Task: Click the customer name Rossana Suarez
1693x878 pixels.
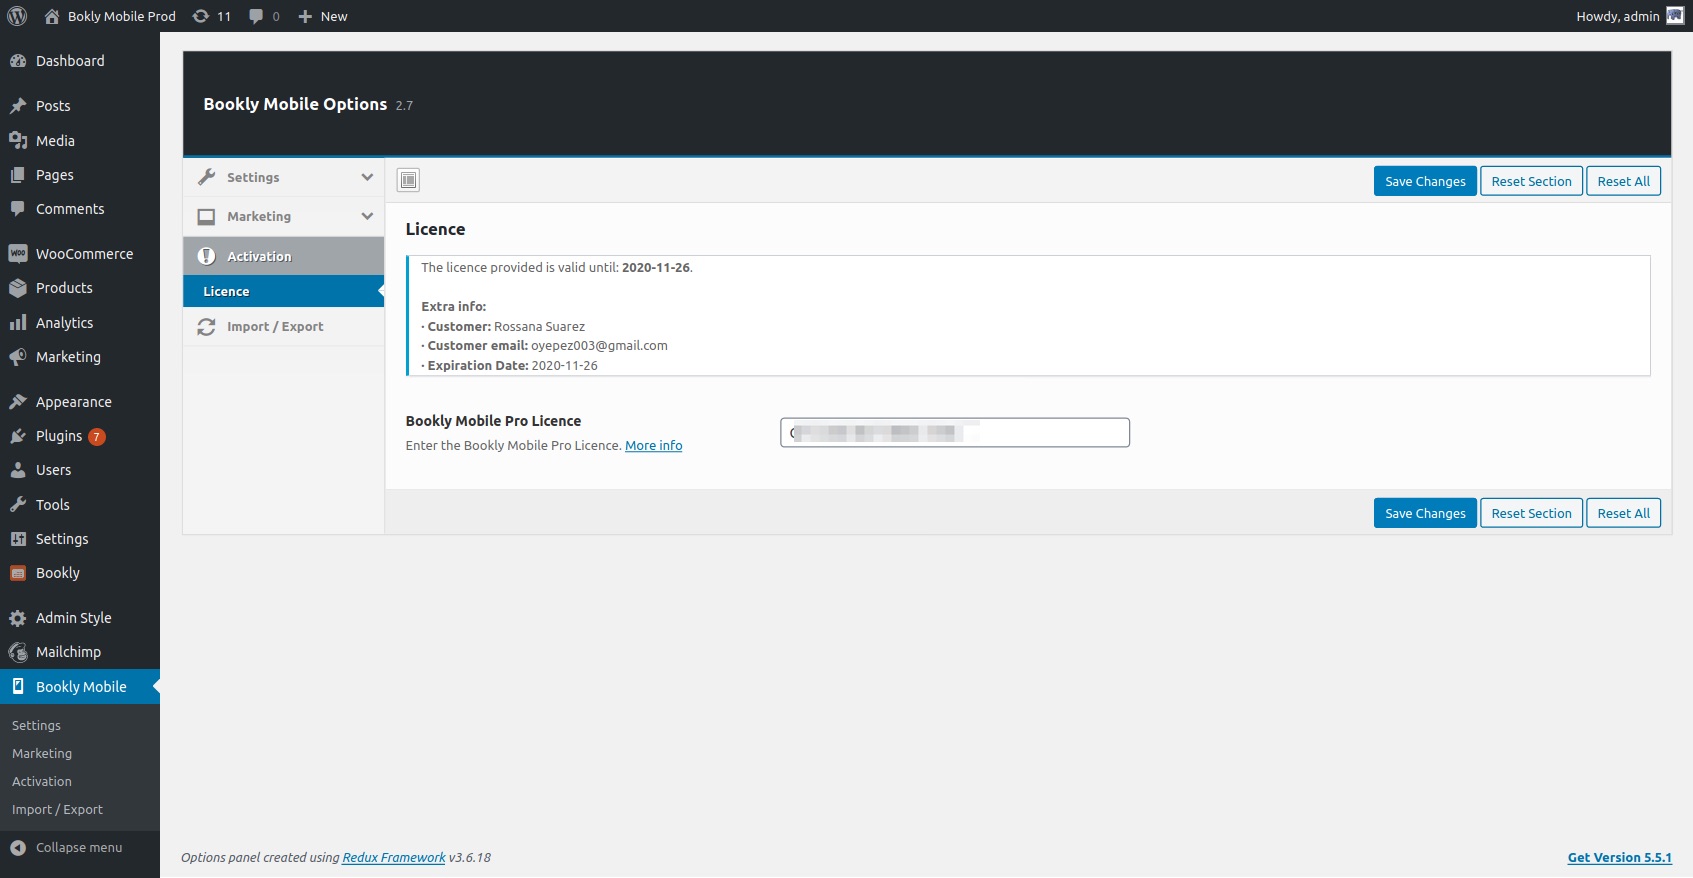Action: pos(539,327)
